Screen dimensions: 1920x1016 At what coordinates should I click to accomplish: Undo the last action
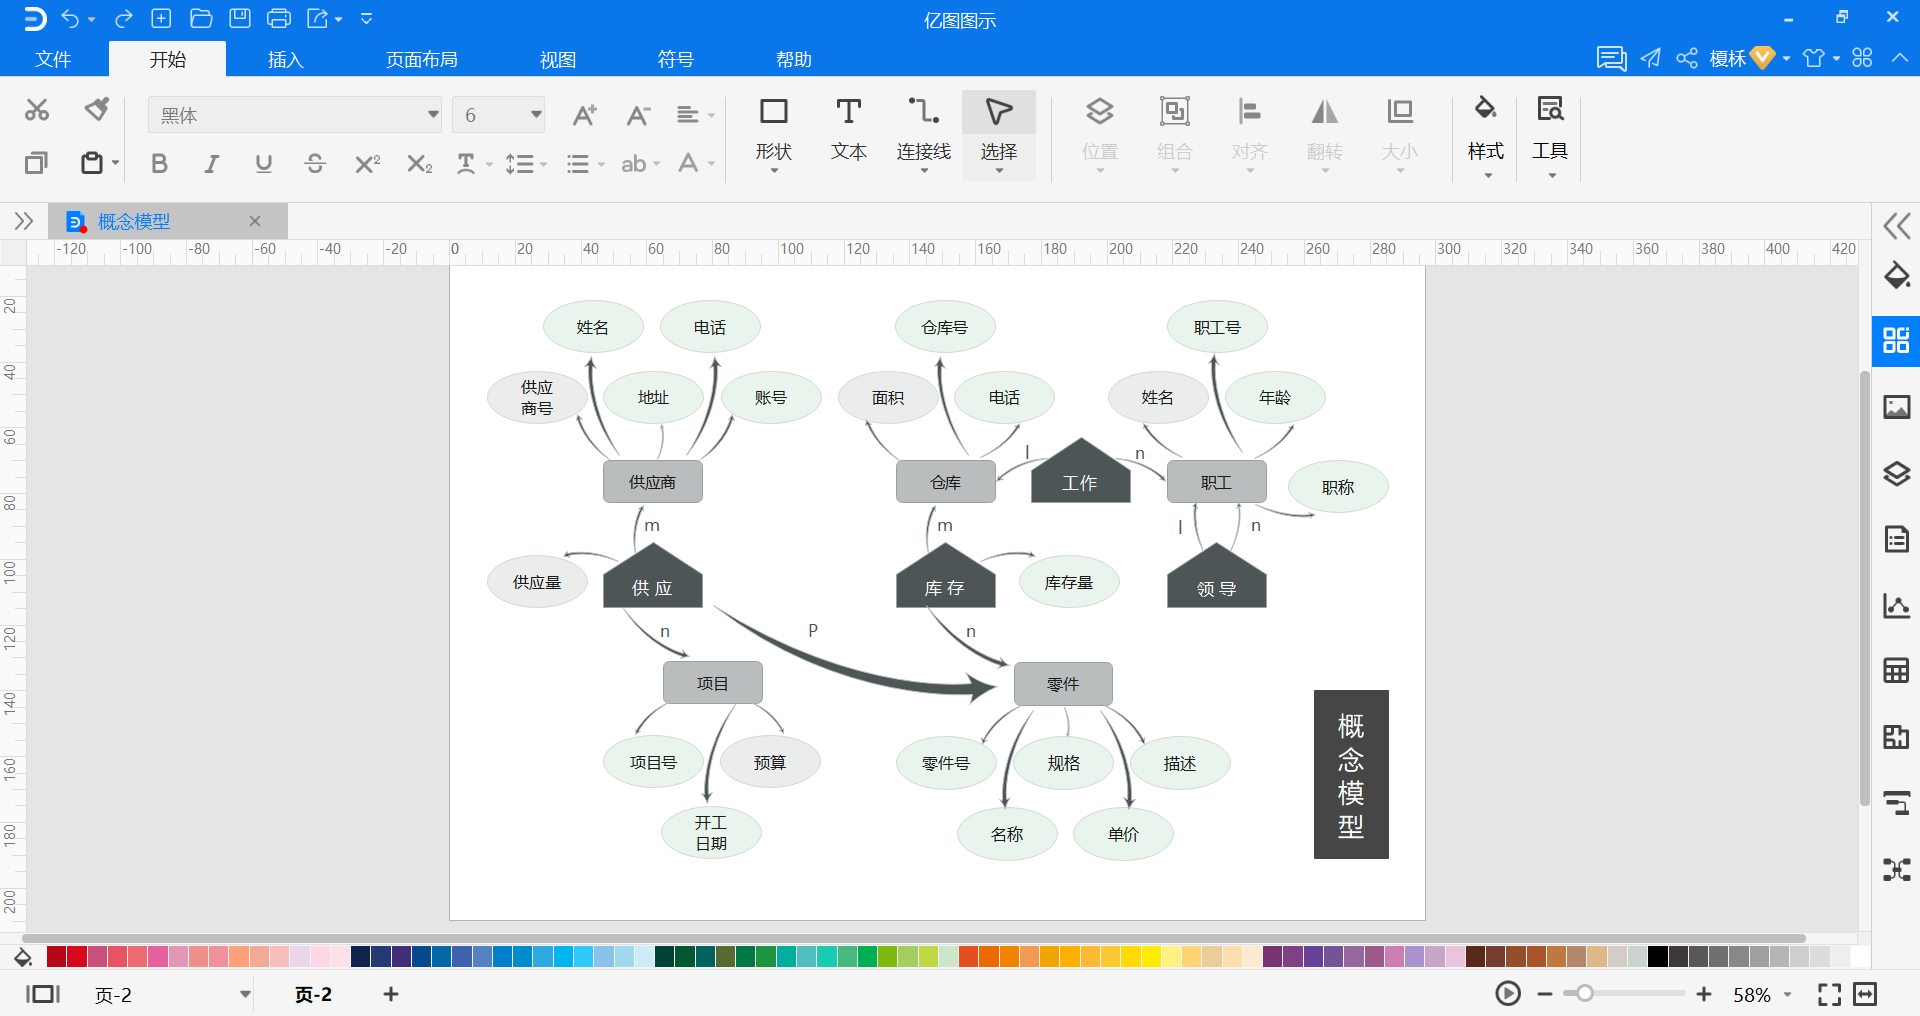tap(70, 18)
